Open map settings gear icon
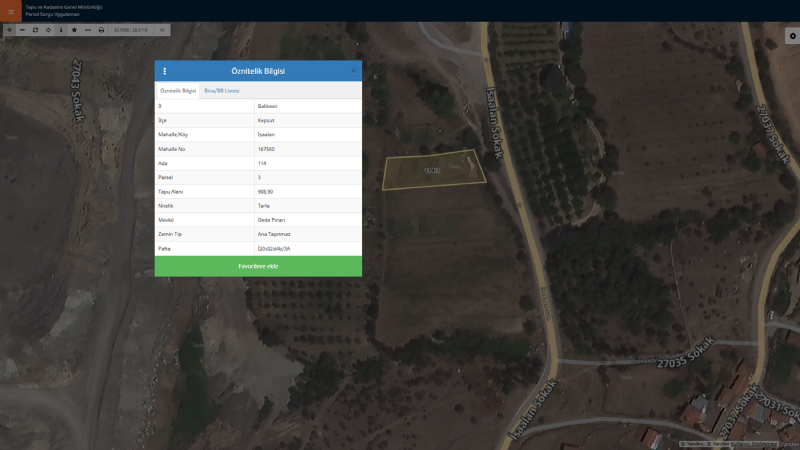 pyautogui.click(x=792, y=36)
